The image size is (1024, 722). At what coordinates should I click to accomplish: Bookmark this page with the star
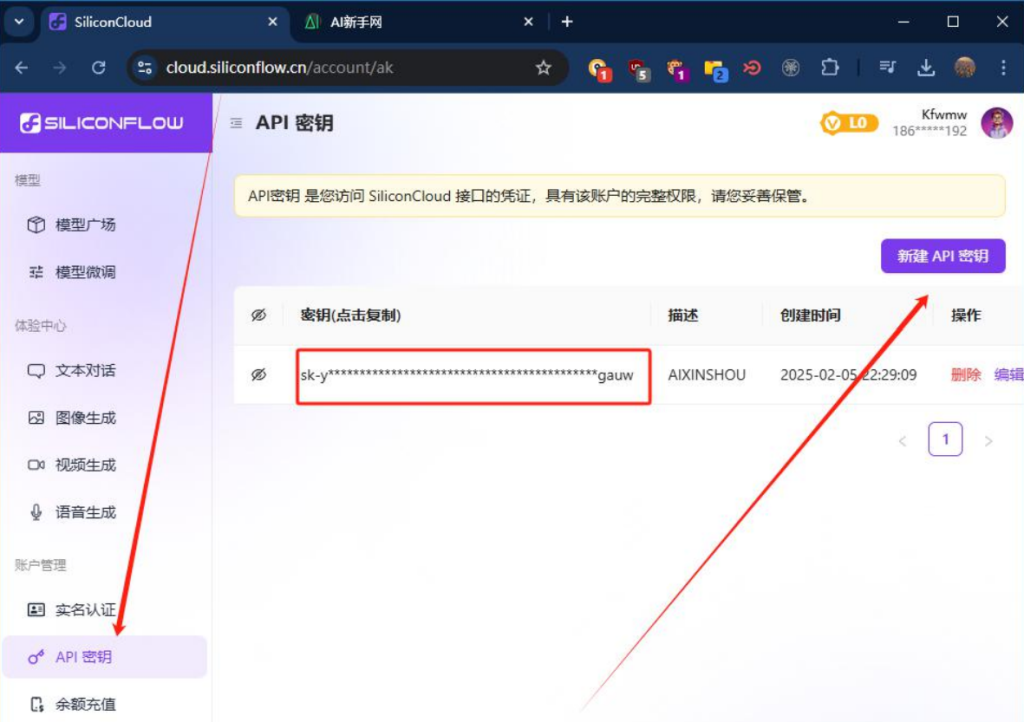[543, 67]
